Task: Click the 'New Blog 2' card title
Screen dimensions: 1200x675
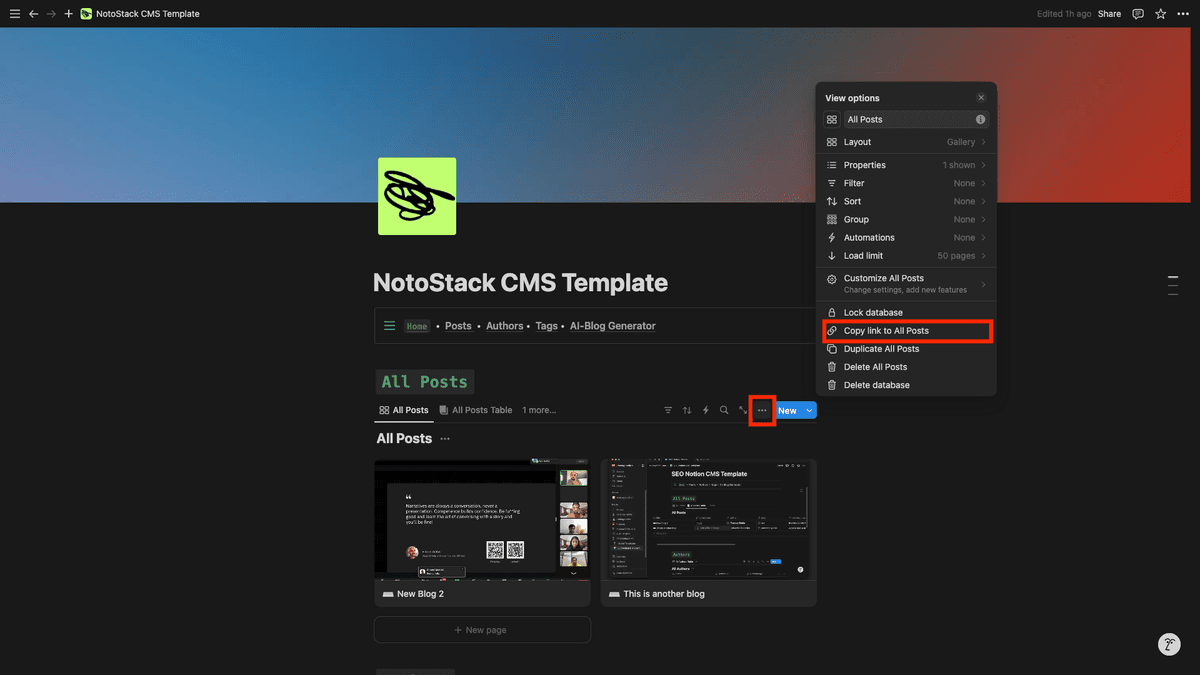Action: [420, 594]
